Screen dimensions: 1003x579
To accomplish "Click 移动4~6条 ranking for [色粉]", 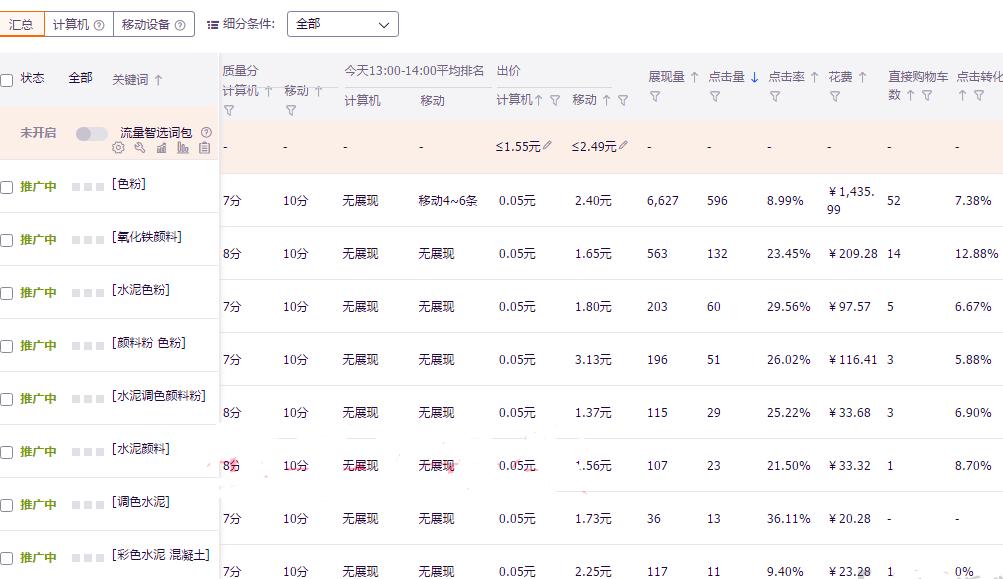I will 448,201.
